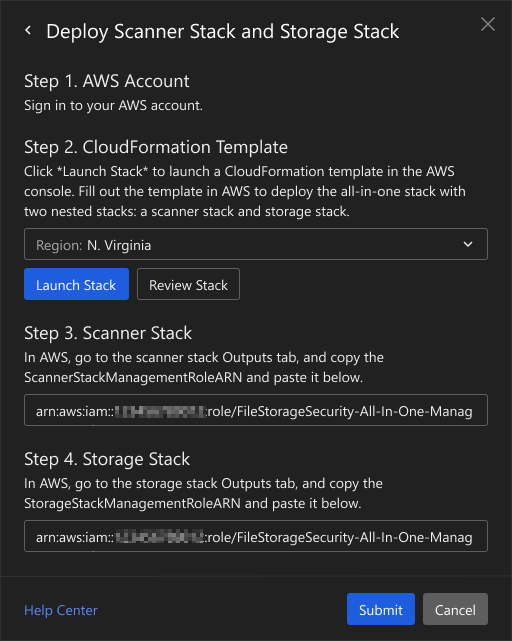
Task: Focus the StorageStackManagementRoleARN input field
Action: click(x=256, y=536)
